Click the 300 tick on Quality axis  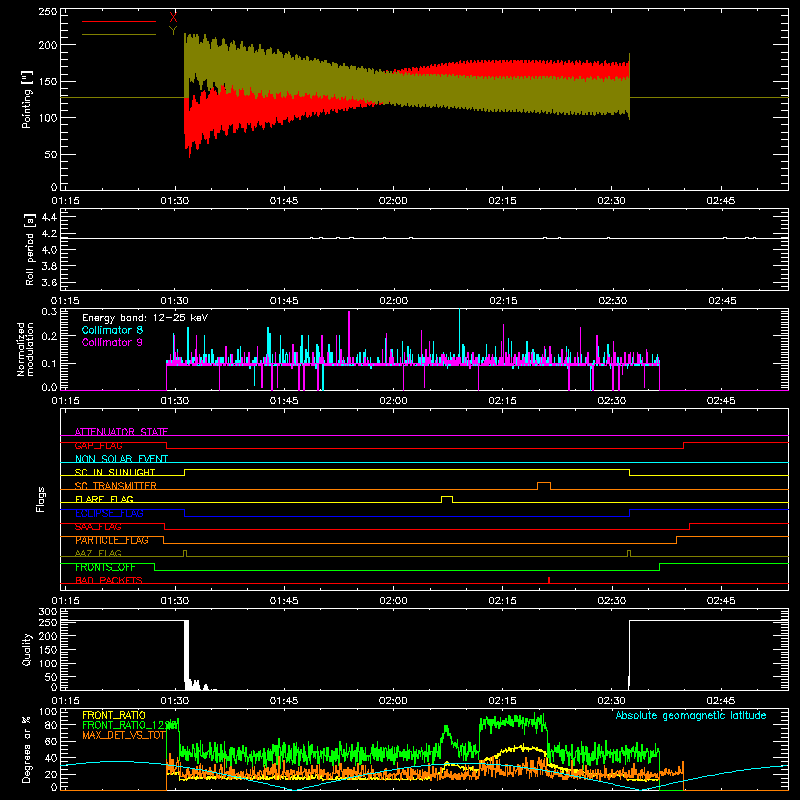(48, 612)
